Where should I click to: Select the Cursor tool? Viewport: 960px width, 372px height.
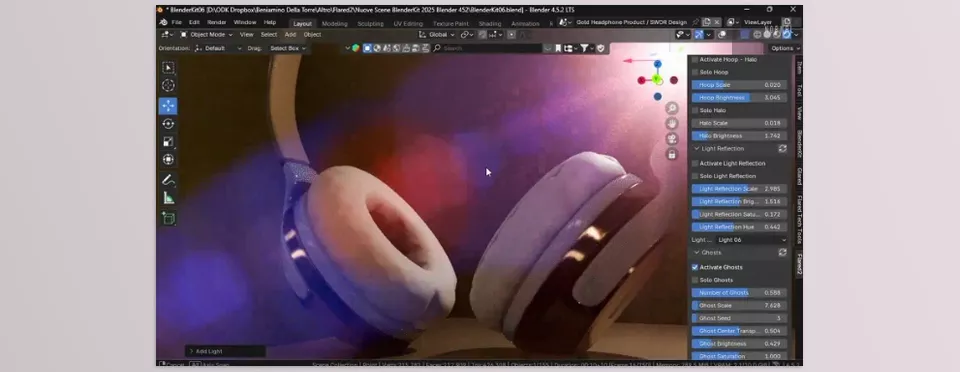[x=168, y=86]
